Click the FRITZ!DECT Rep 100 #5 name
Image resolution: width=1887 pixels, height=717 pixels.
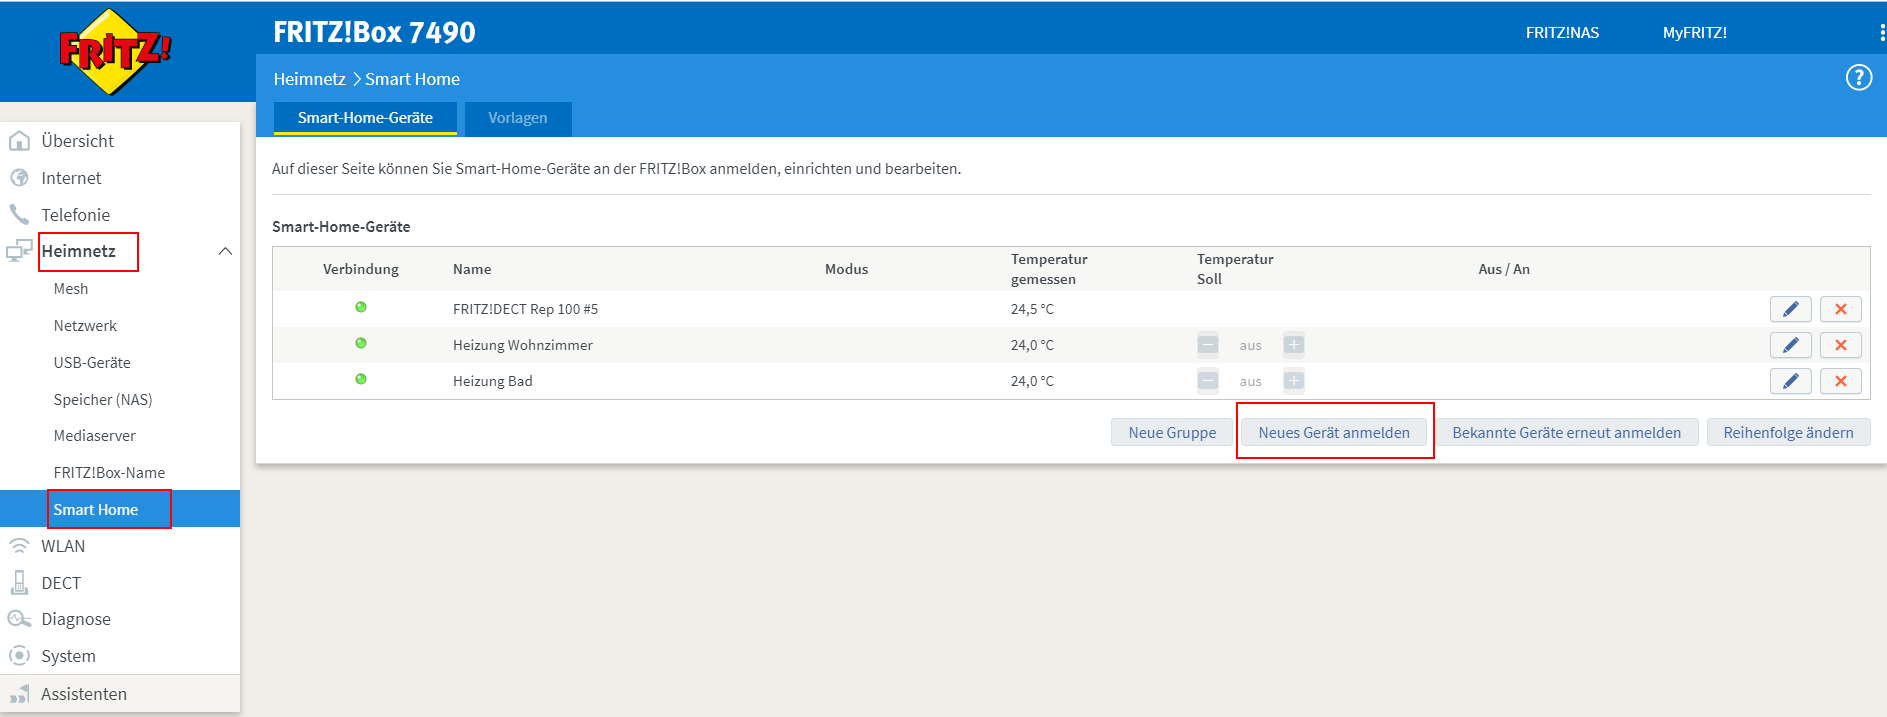pyautogui.click(x=525, y=309)
